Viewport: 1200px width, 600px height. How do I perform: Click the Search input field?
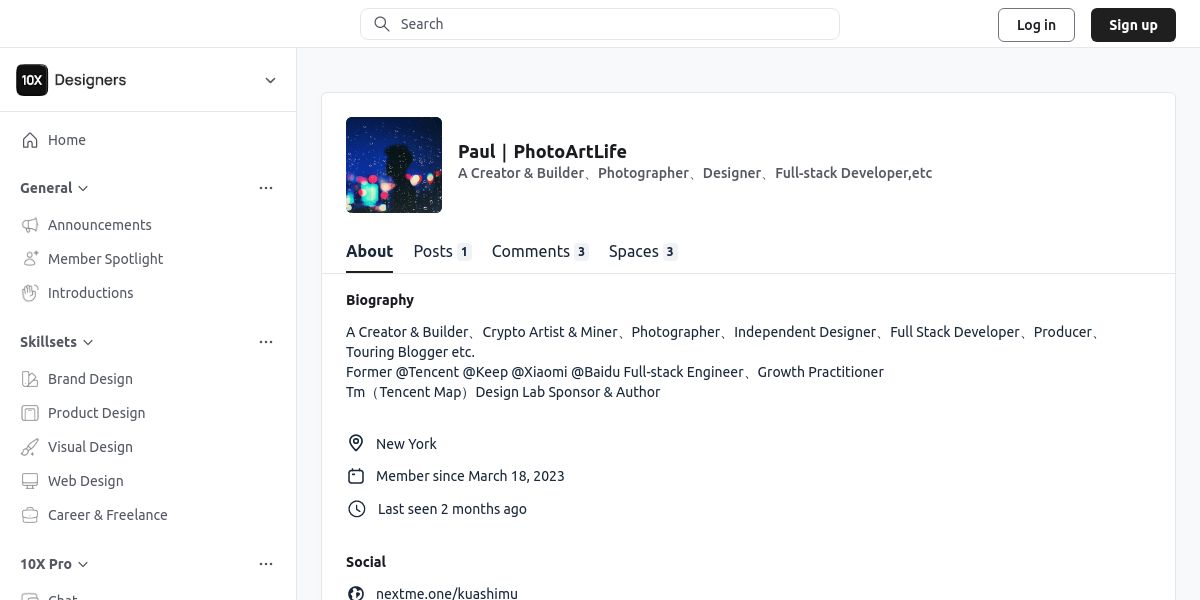600,24
